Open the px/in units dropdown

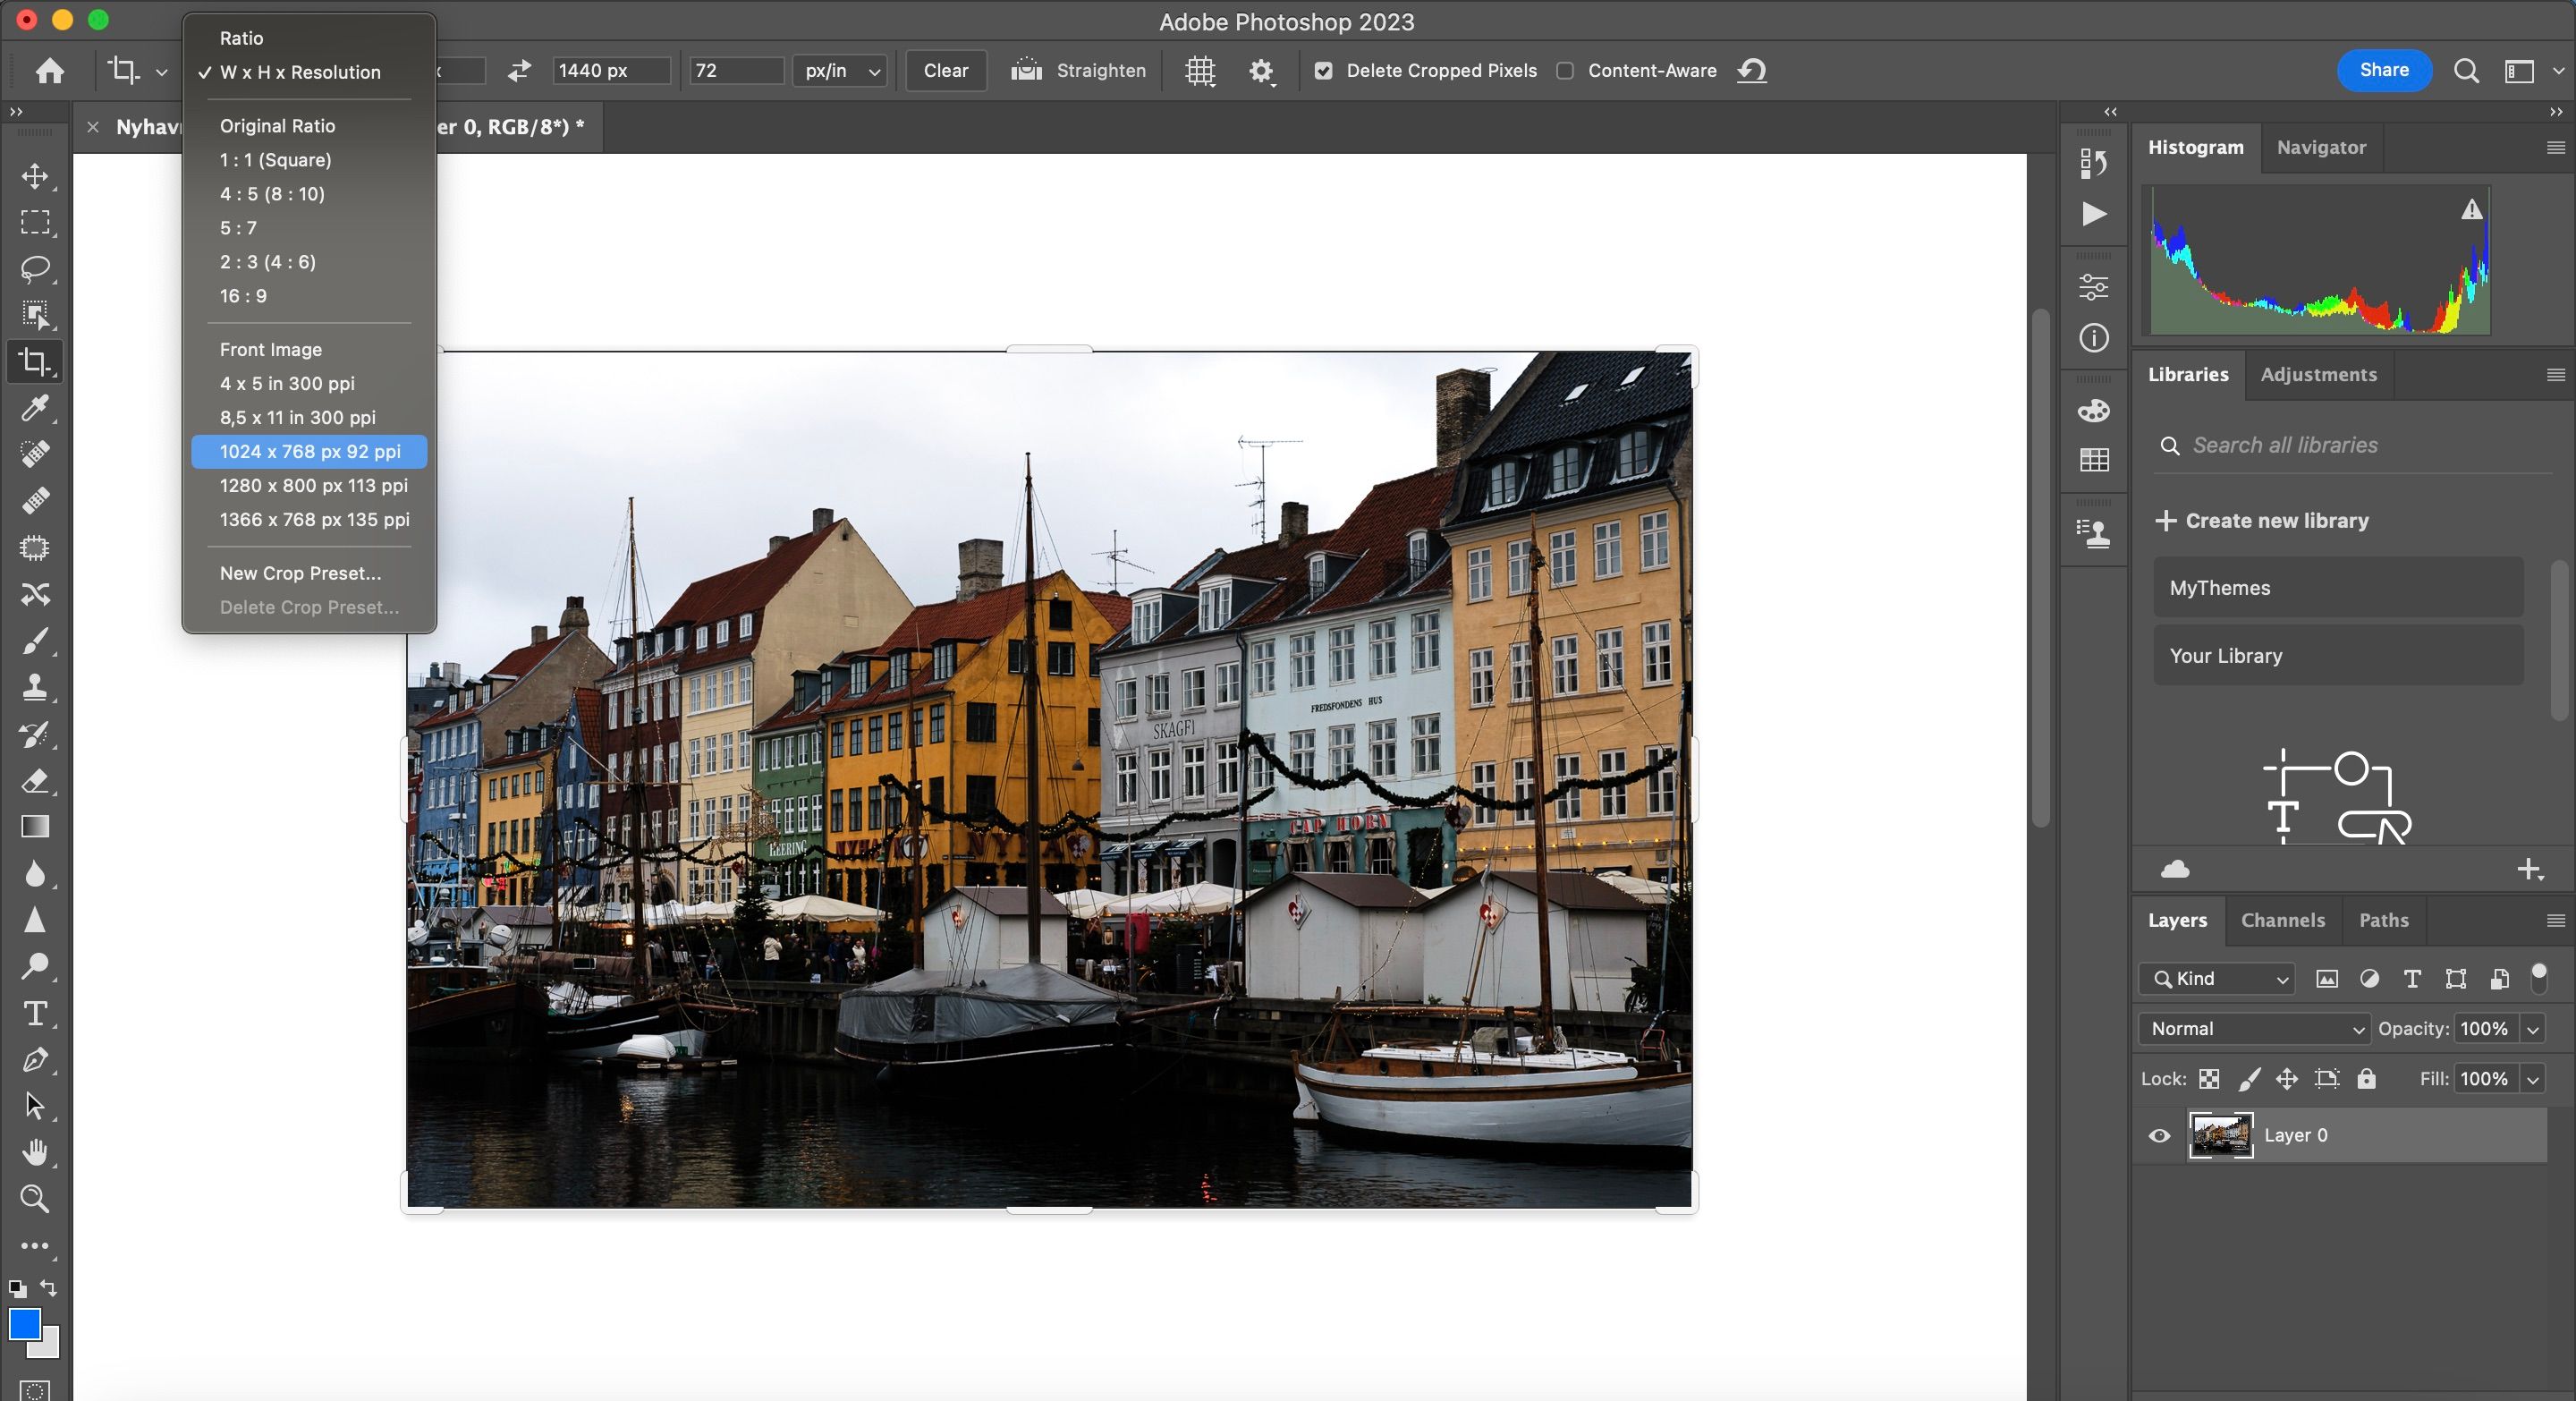(839, 70)
